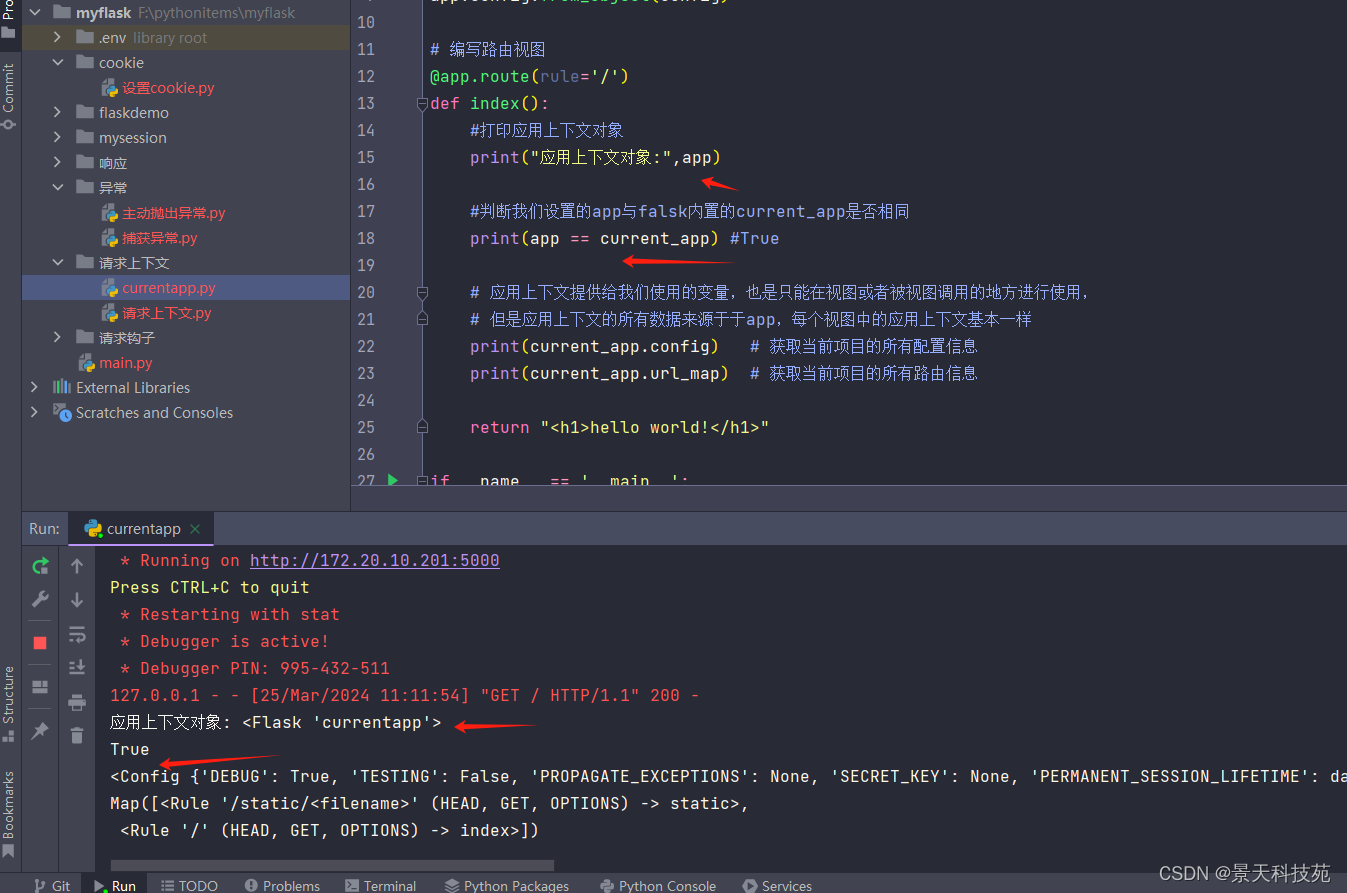This screenshot has height=893, width=1347.
Task: Open main.py in project tree
Action: click(x=126, y=363)
